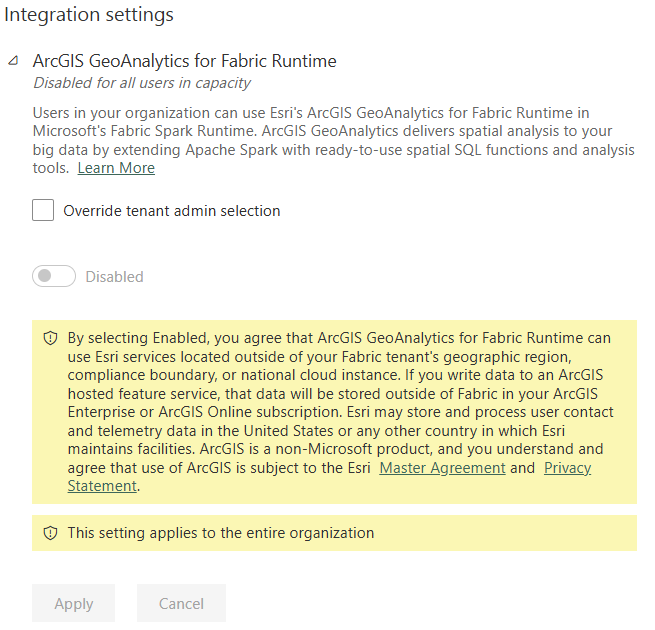Click the shield icon in Esri agreement warning
This screenshot has height=630, width=655.
click(x=51, y=338)
